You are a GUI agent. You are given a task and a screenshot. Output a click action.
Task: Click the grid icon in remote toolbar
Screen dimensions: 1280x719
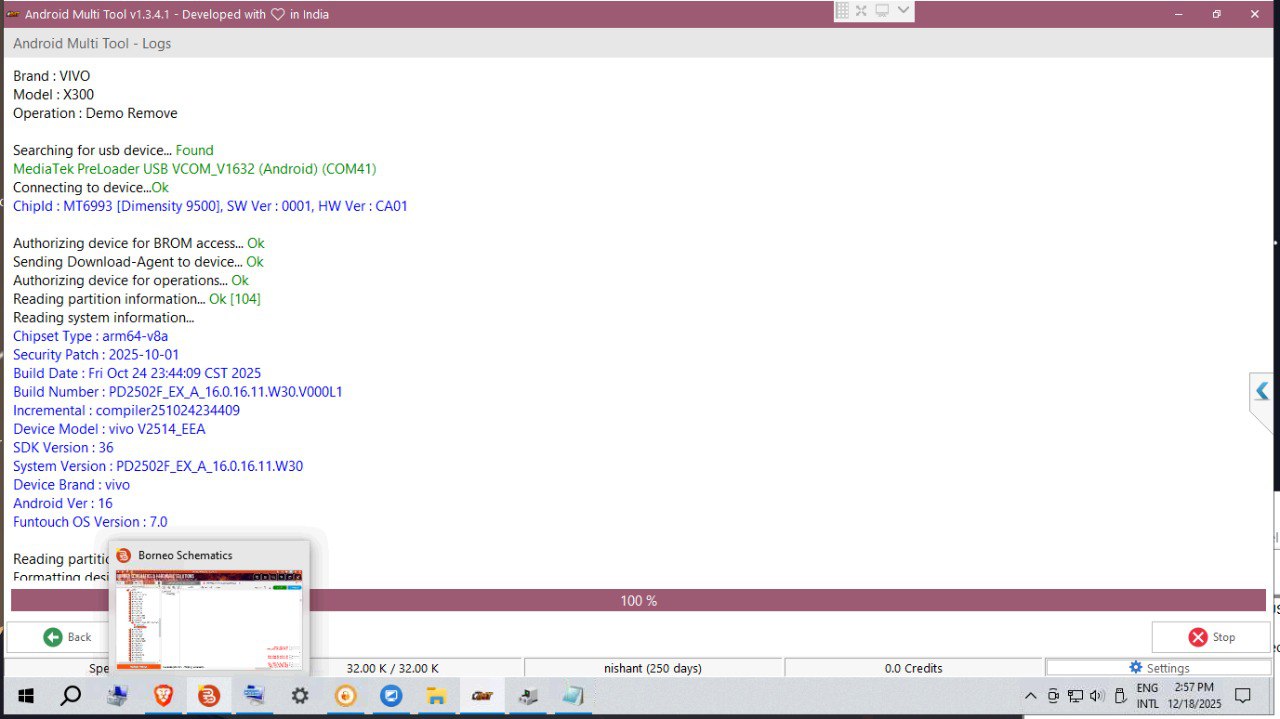(842, 11)
